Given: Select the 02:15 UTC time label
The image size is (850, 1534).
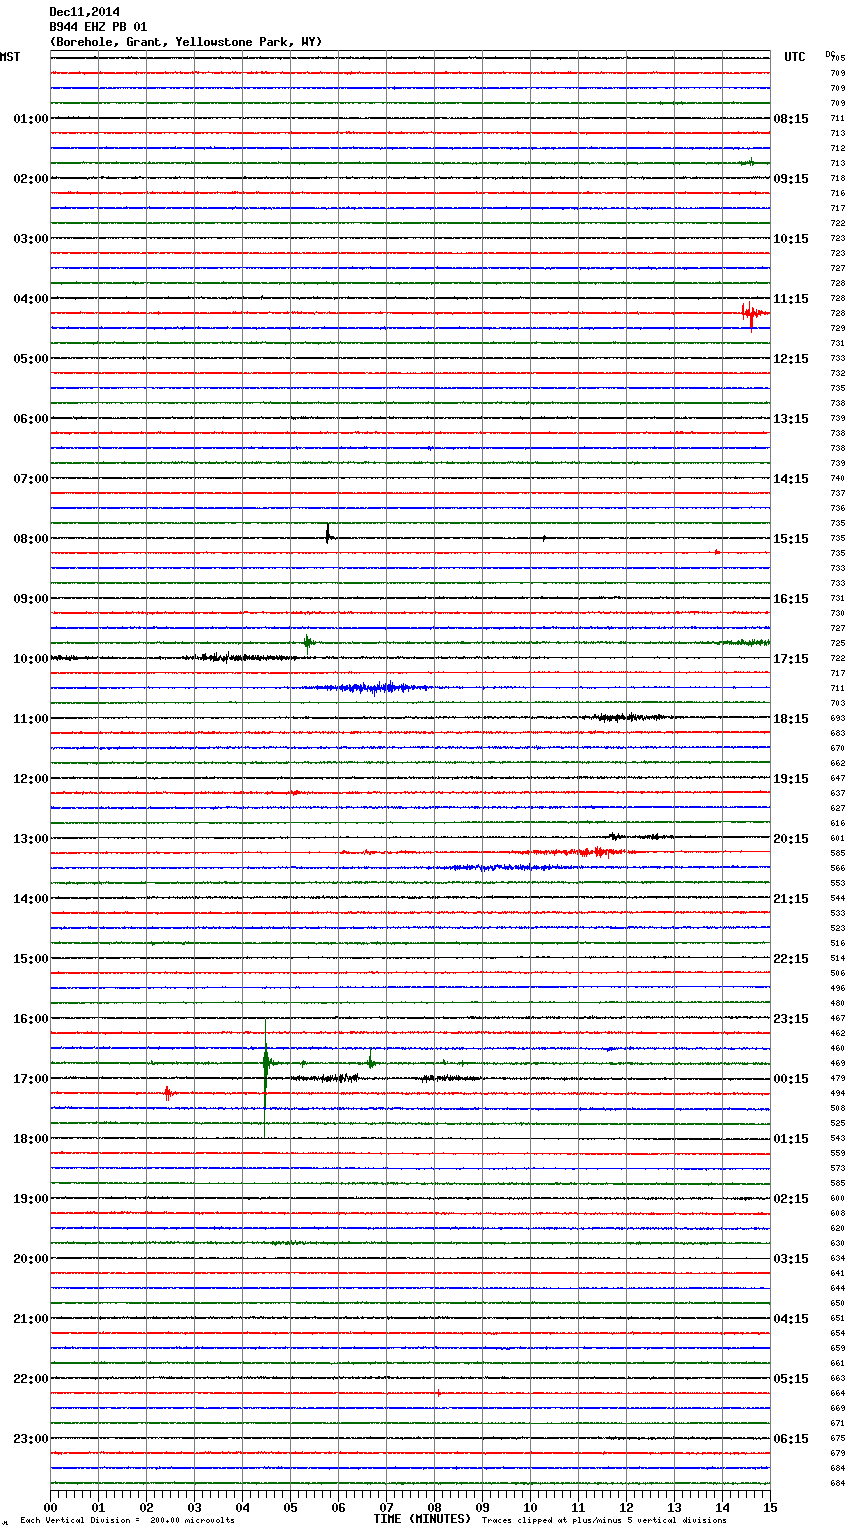Looking at the screenshot, I should click(791, 1199).
